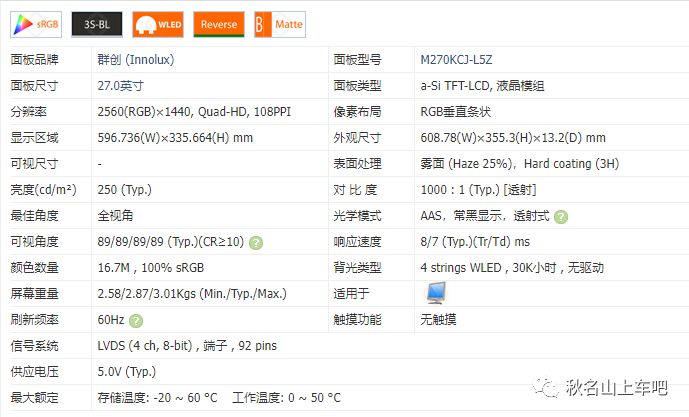Click the 屏幕重量 row label
Screen dimensions: 689x417
(35, 294)
